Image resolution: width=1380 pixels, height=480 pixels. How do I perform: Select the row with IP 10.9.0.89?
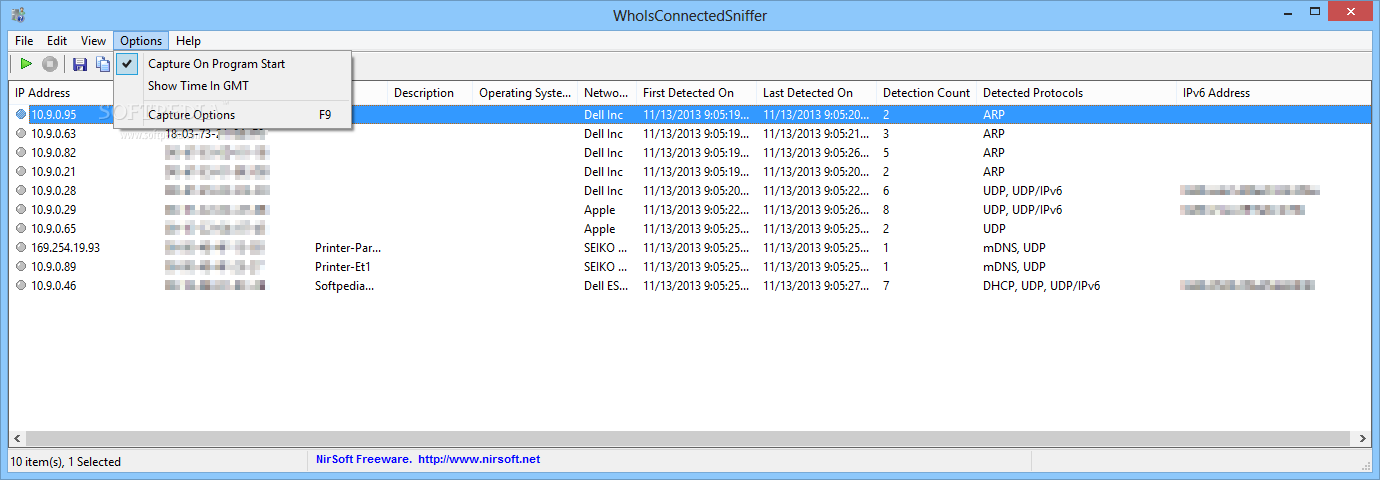(x=690, y=267)
